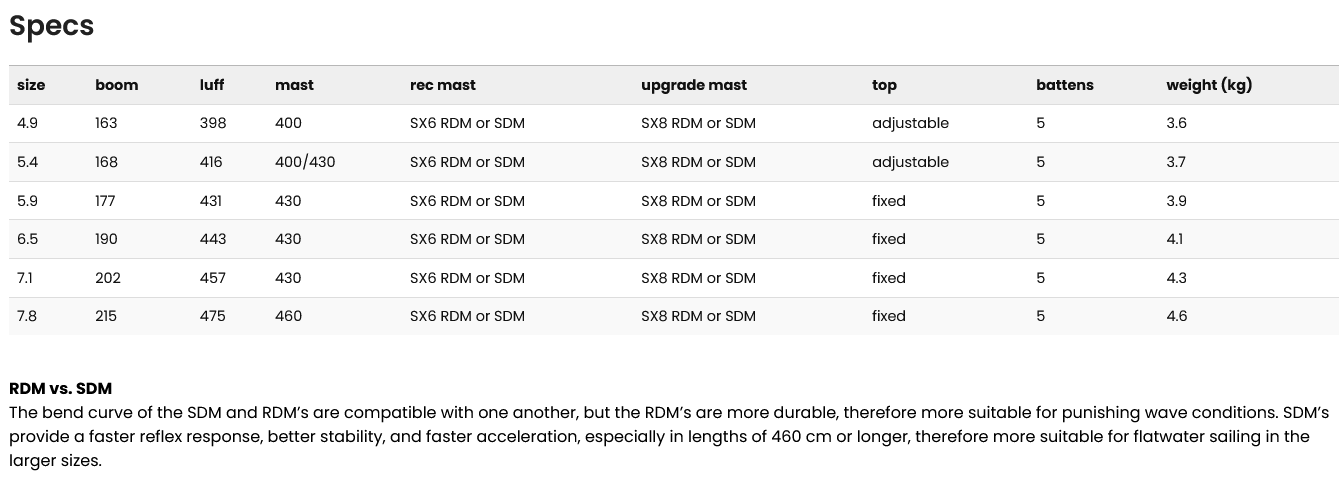This screenshot has width=1339, height=478.
Task: Click boom value 190 in table
Action: pyautogui.click(x=106, y=239)
